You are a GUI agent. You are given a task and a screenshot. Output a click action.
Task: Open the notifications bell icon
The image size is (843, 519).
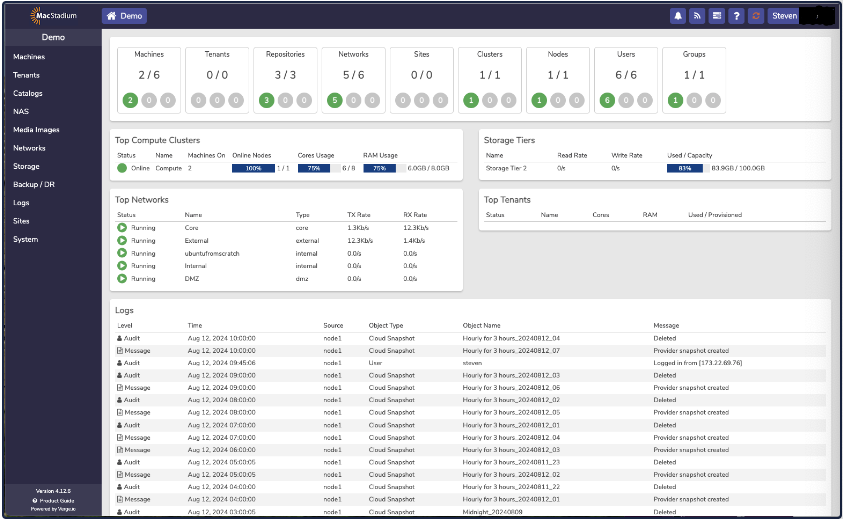(x=678, y=16)
